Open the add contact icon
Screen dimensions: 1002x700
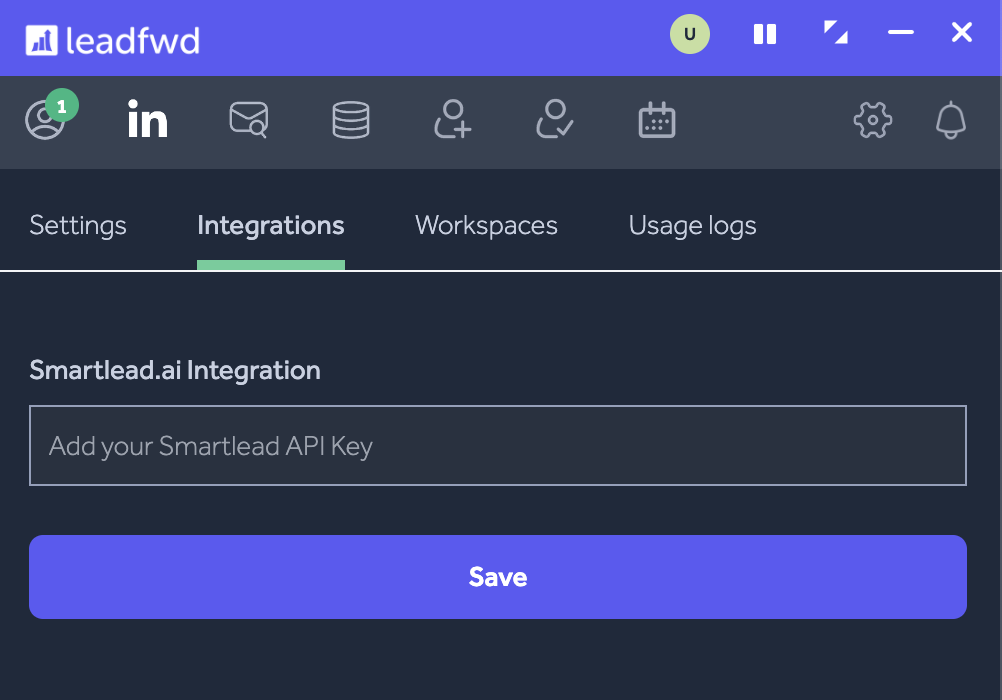point(452,120)
